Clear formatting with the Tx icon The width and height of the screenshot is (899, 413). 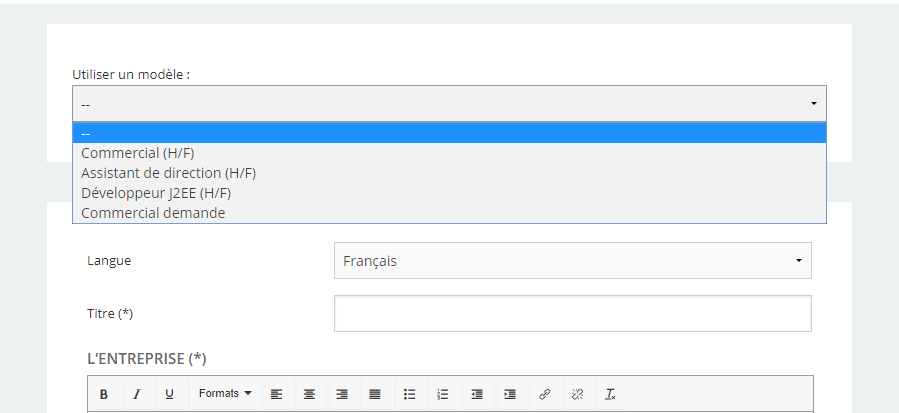(x=611, y=394)
